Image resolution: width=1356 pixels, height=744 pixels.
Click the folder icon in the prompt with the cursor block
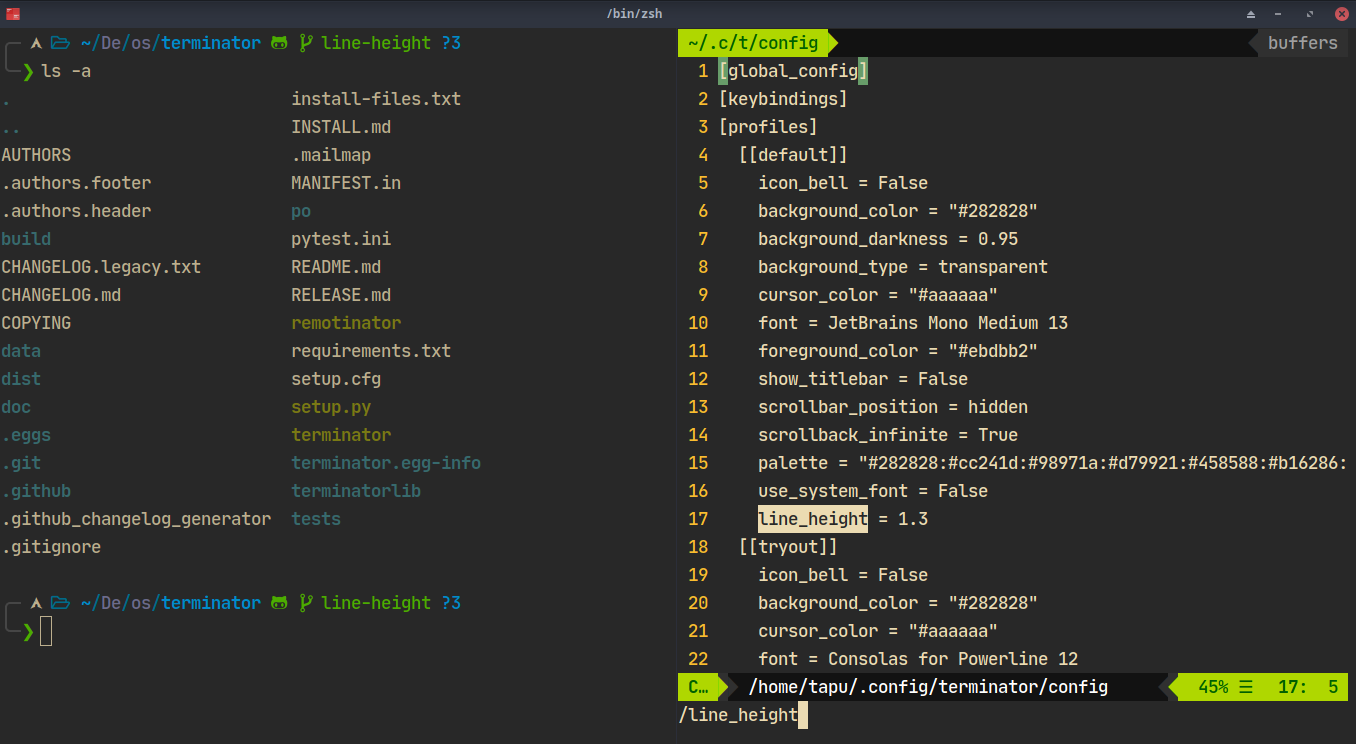(x=60, y=603)
